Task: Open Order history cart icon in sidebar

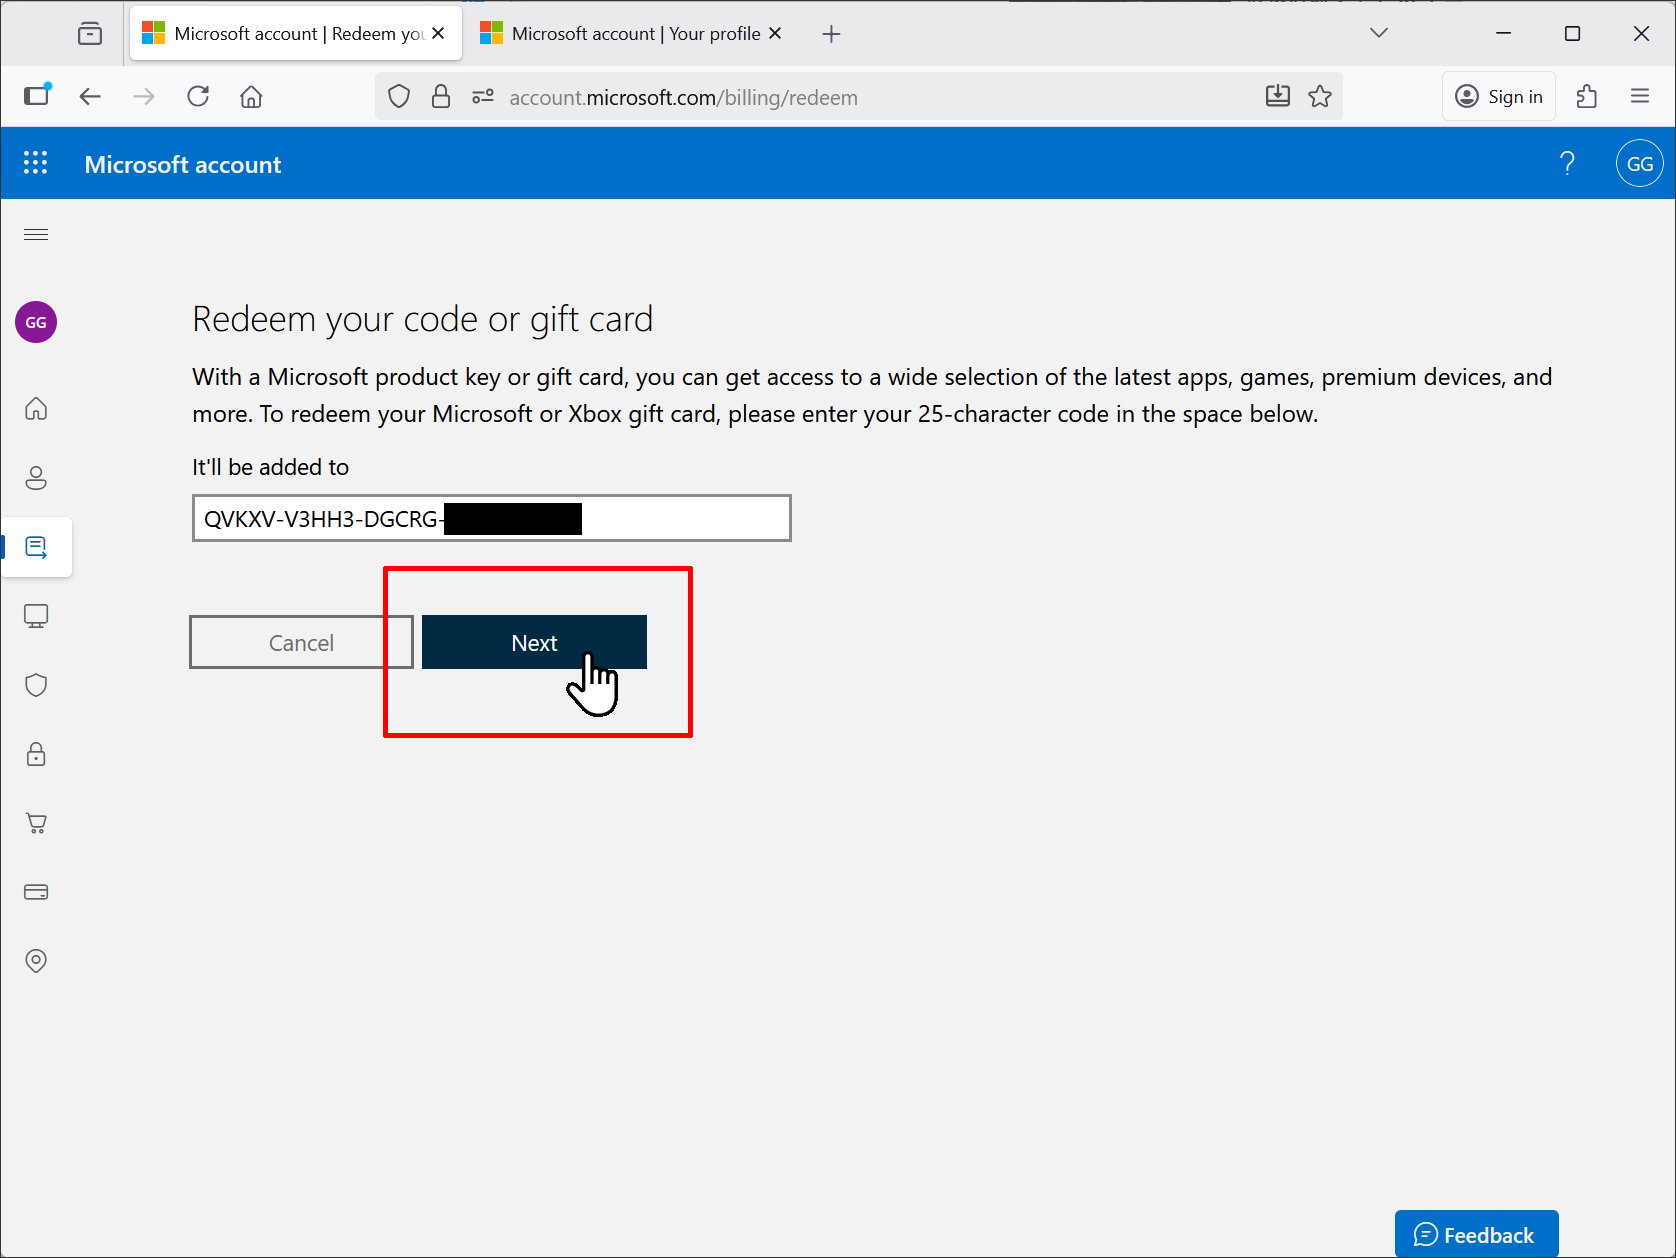Action: coord(36,823)
